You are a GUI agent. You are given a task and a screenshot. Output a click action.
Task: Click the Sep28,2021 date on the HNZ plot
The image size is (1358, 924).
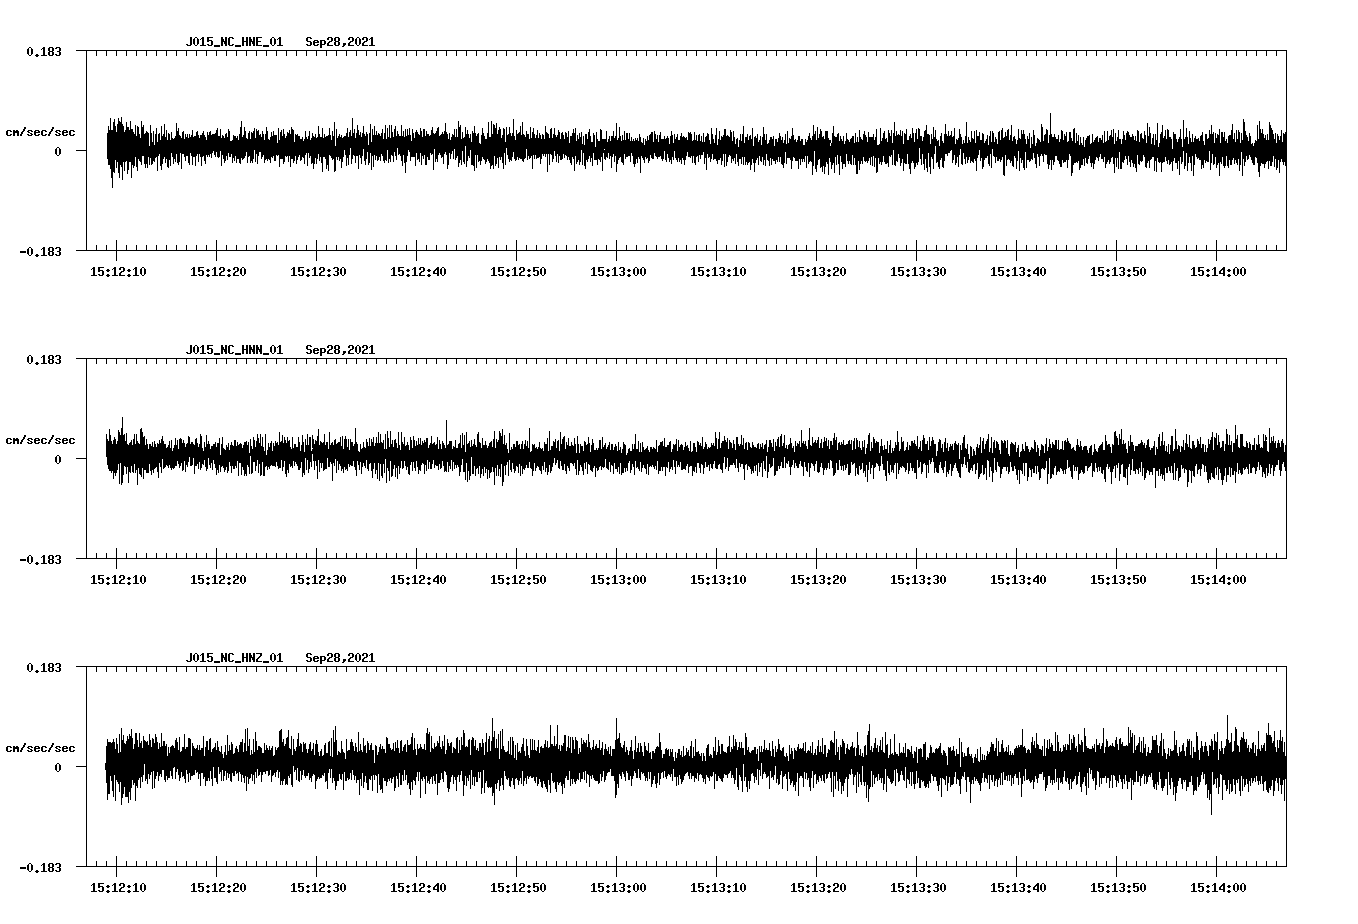(340, 658)
